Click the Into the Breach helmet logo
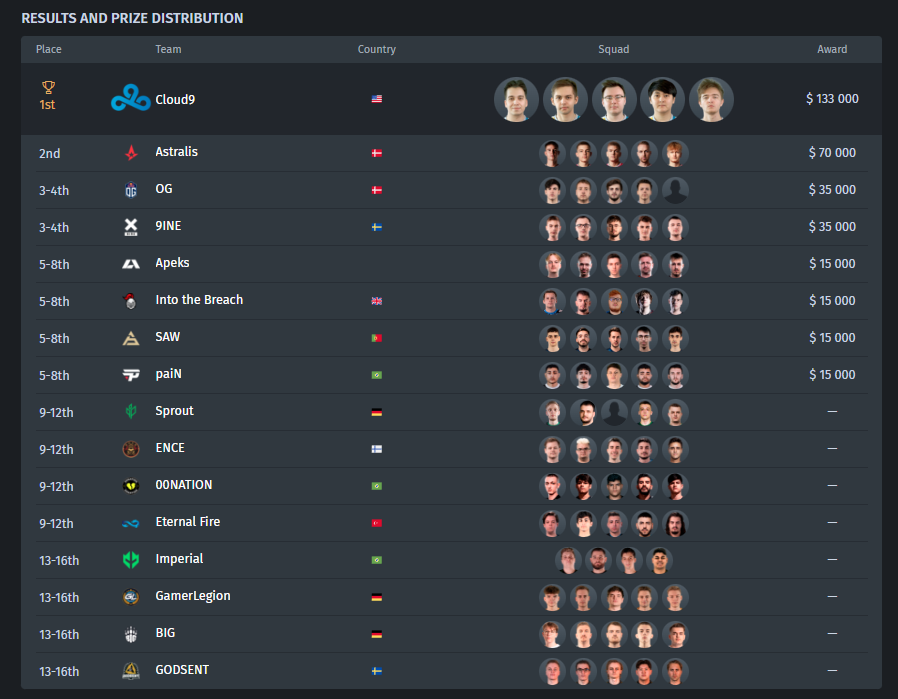 coord(131,301)
